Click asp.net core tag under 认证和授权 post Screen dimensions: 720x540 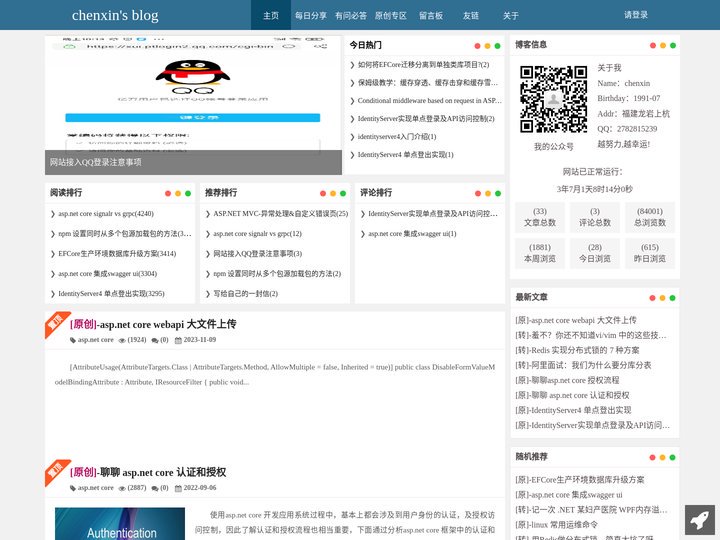click(x=96, y=488)
